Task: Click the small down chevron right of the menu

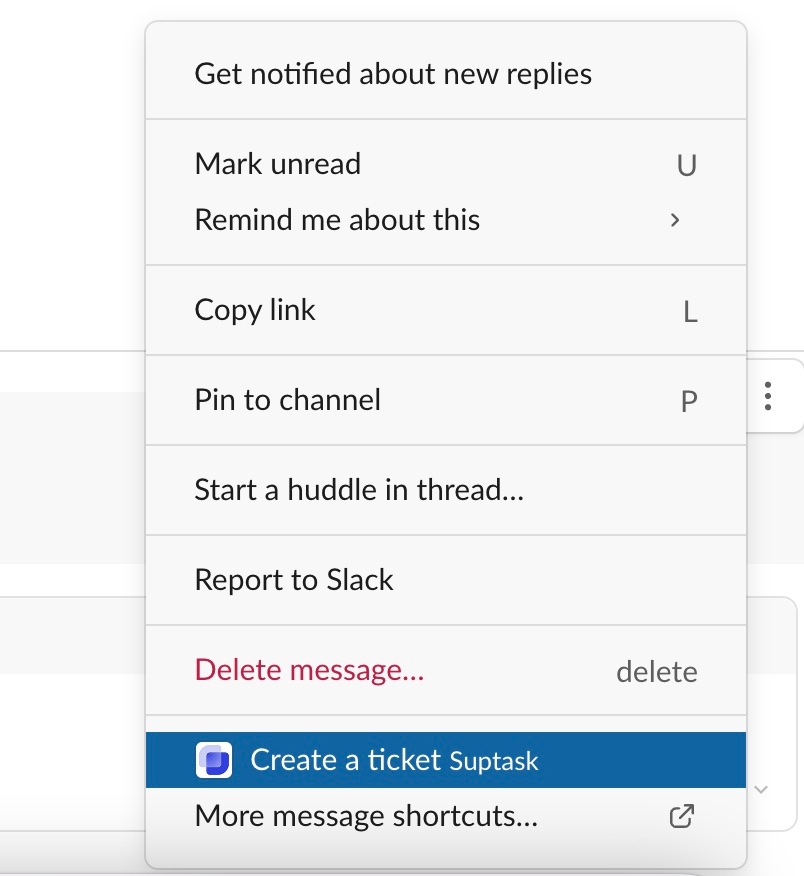Action: [x=761, y=790]
